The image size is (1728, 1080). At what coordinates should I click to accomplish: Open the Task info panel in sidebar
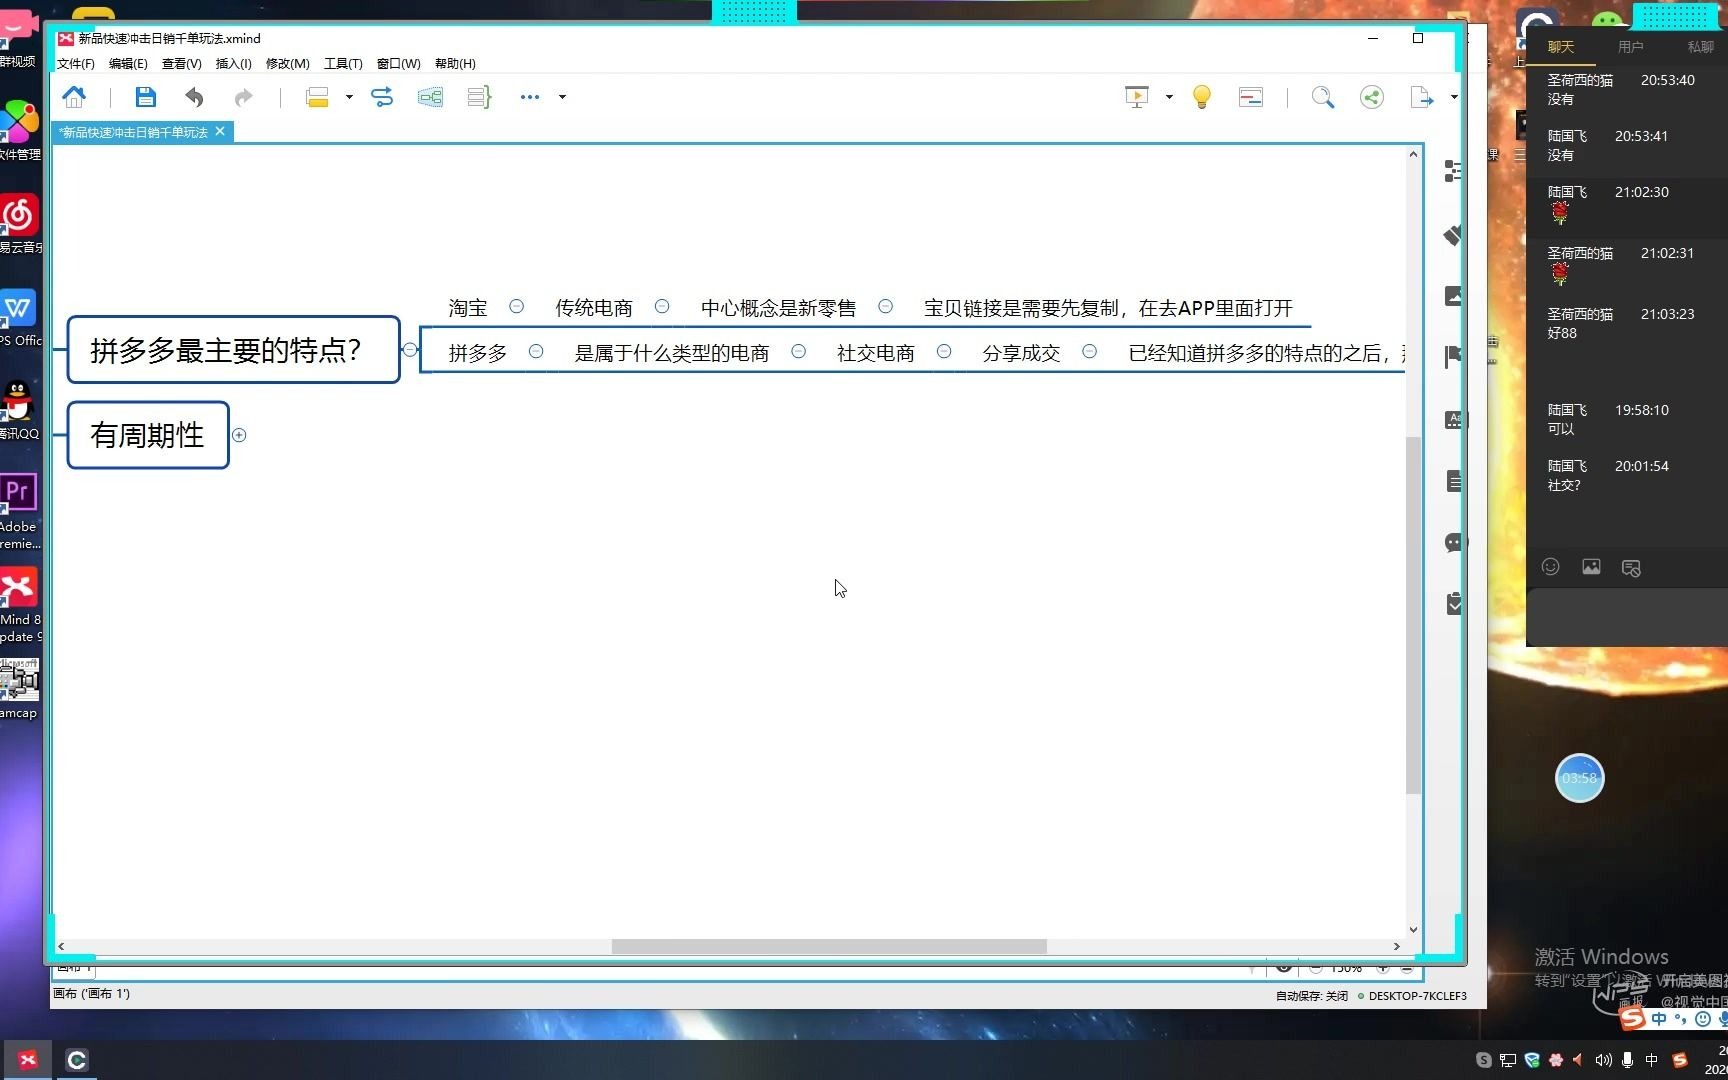coord(1453,604)
